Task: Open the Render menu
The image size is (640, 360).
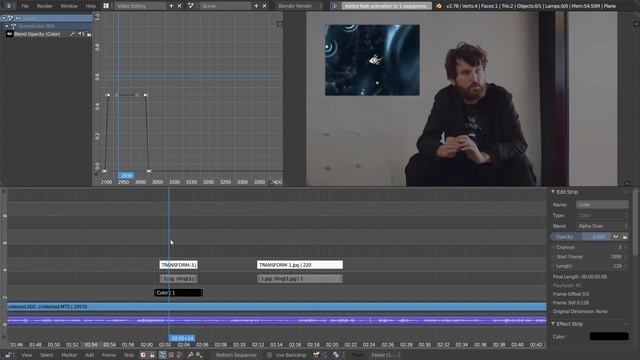Action: pos(44,6)
